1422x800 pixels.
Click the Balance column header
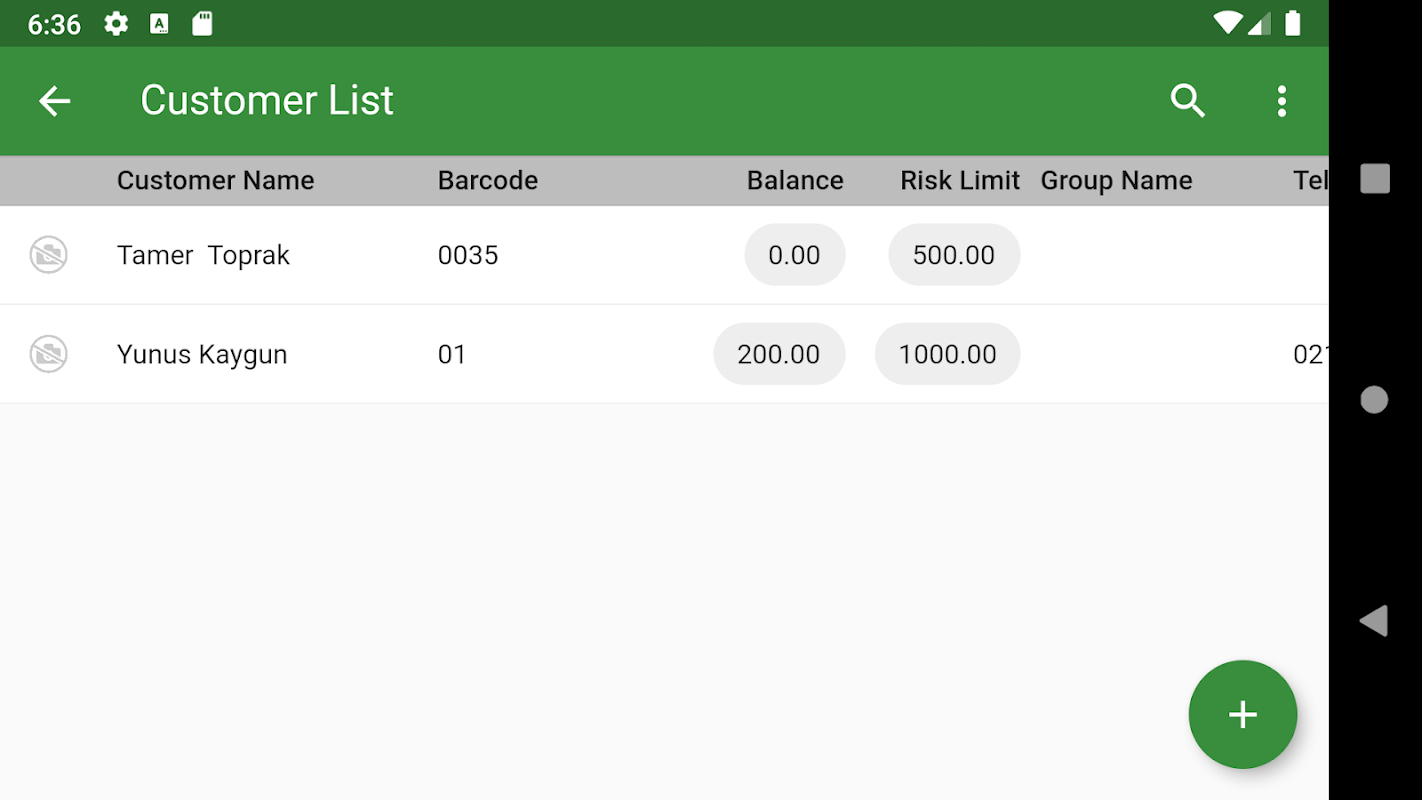point(795,180)
